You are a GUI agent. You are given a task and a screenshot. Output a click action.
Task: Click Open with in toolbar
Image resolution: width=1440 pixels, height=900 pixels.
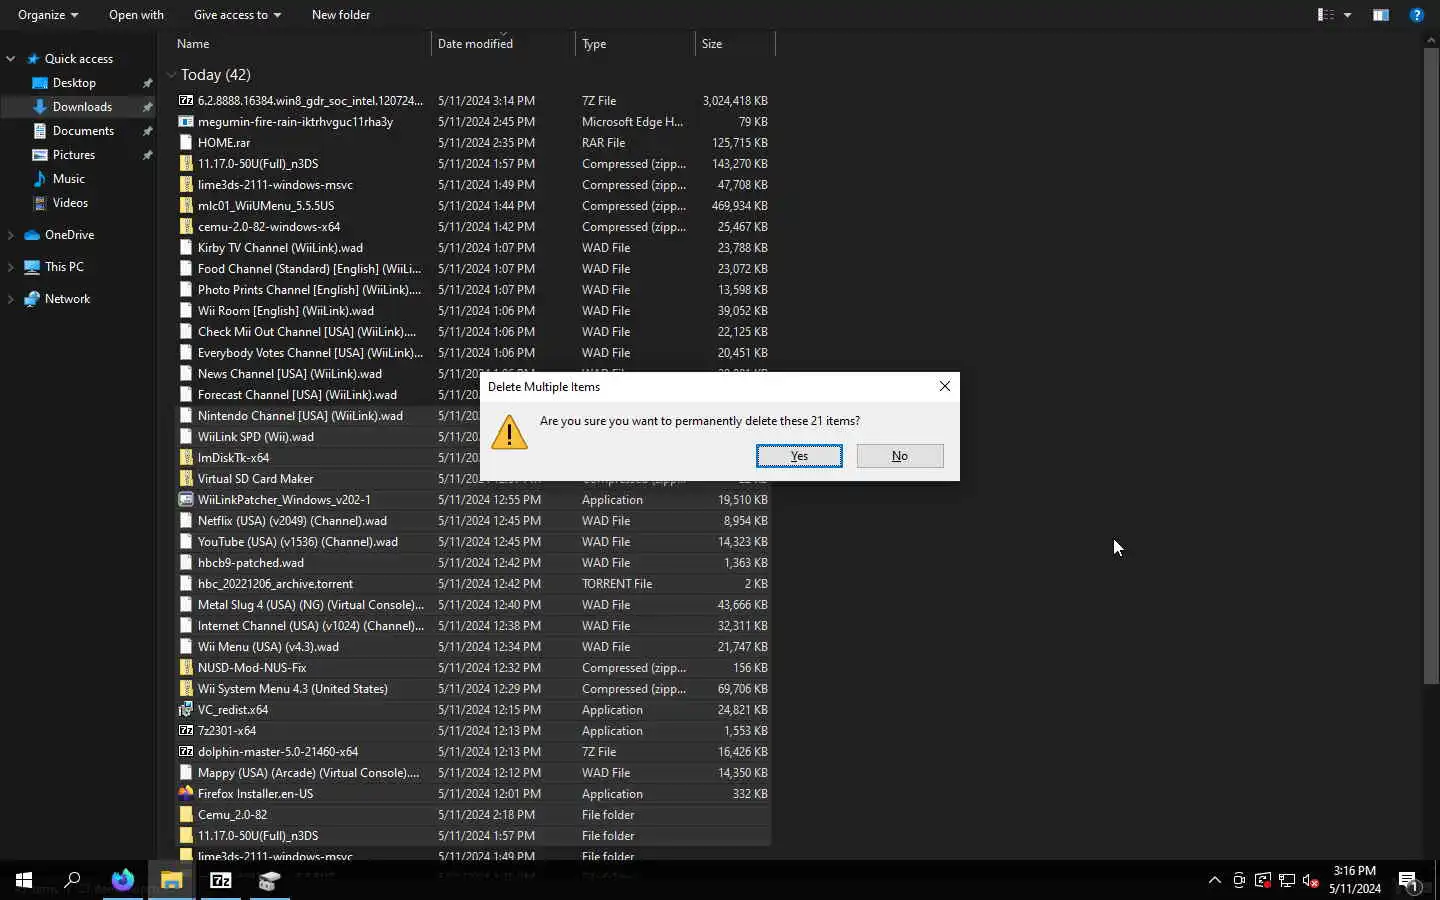[x=136, y=15]
